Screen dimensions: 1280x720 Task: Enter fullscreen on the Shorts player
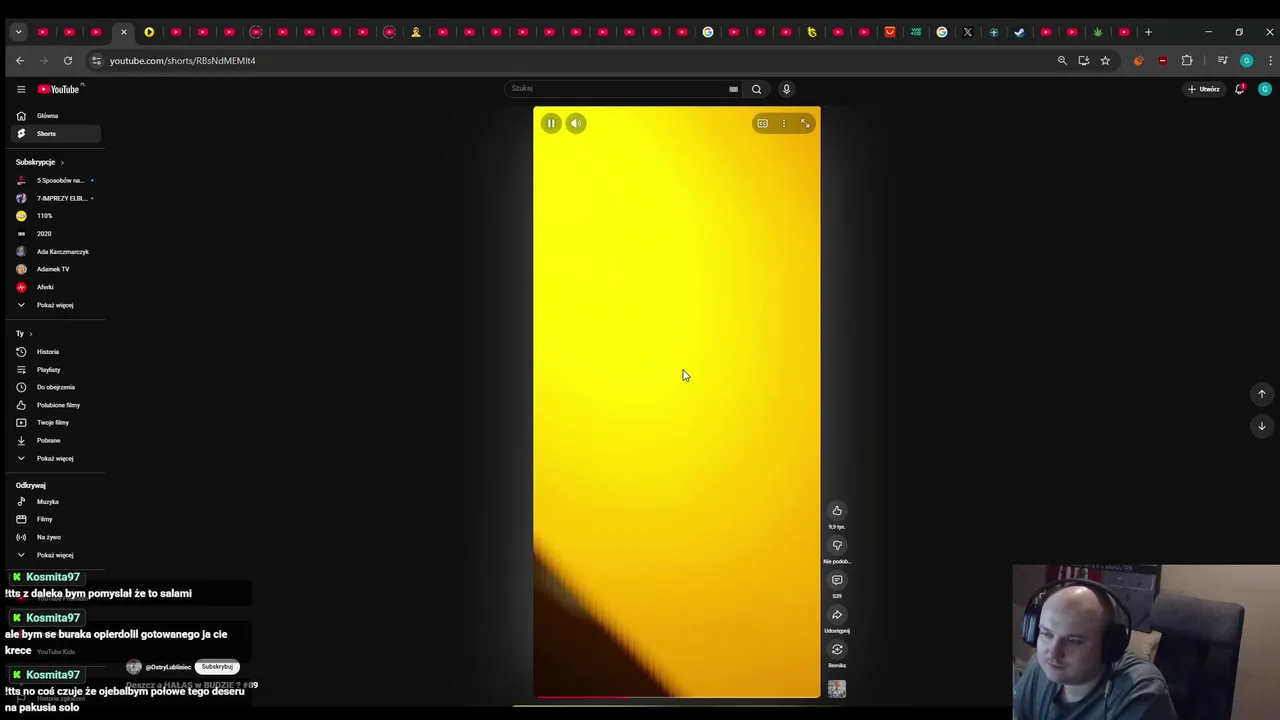(x=805, y=123)
